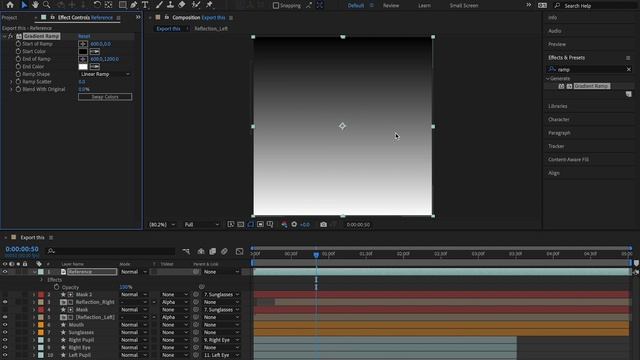Screen dimensions: 640x360
Task: Select the Zoom magnifier tool
Action: click(47, 5)
